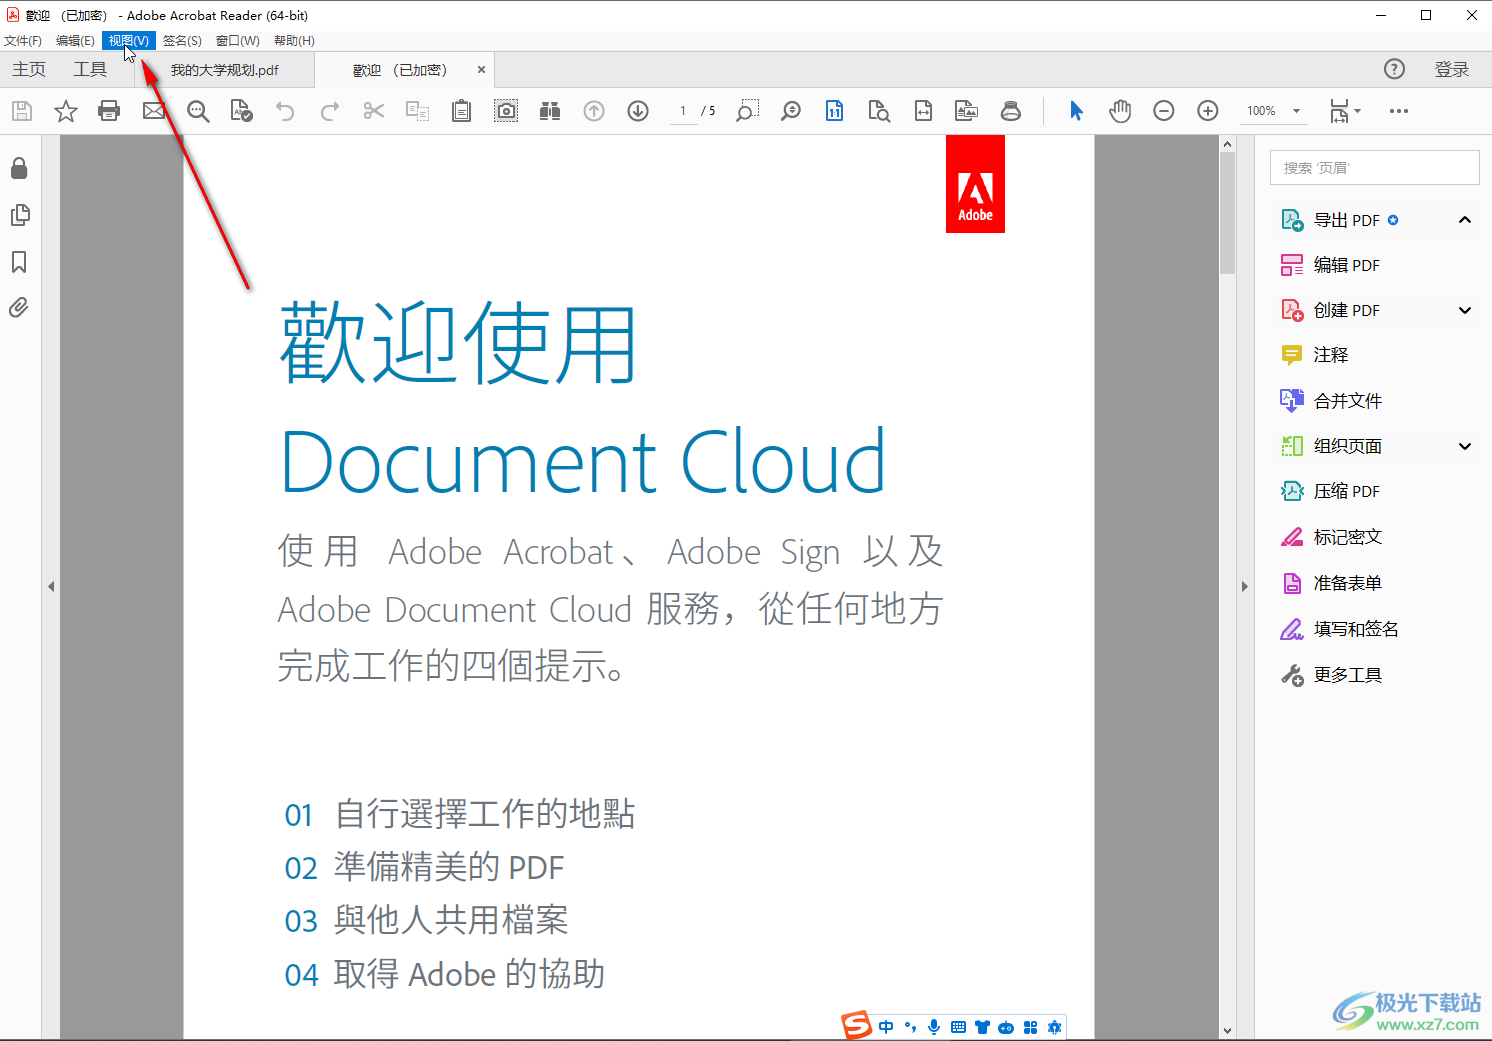The width and height of the screenshot is (1492, 1041).
Task: Switch to 我的大学规划.pdf tab
Action: tap(225, 70)
